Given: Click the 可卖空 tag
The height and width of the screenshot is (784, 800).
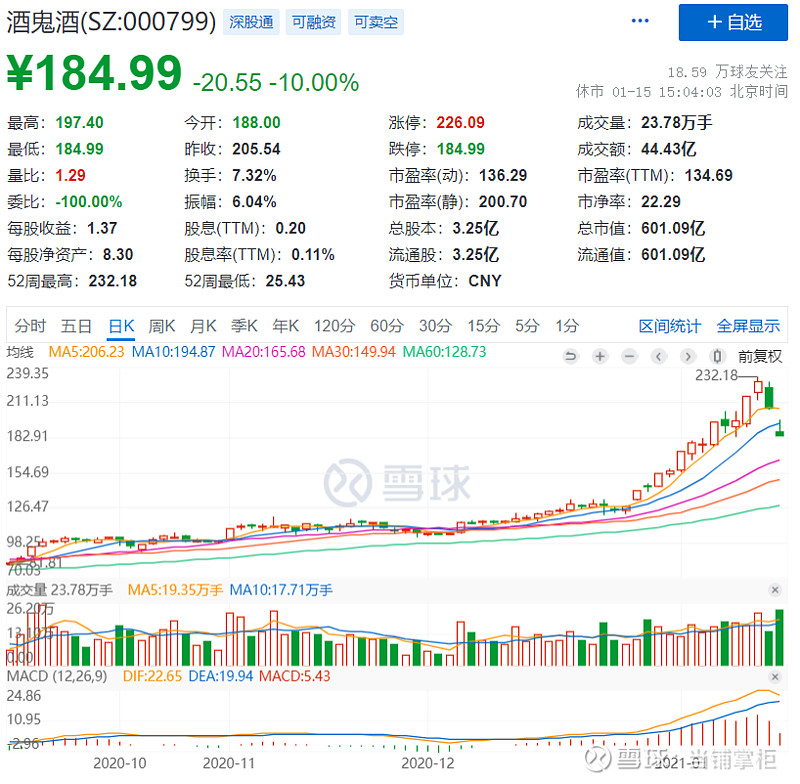Looking at the screenshot, I should [376, 22].
